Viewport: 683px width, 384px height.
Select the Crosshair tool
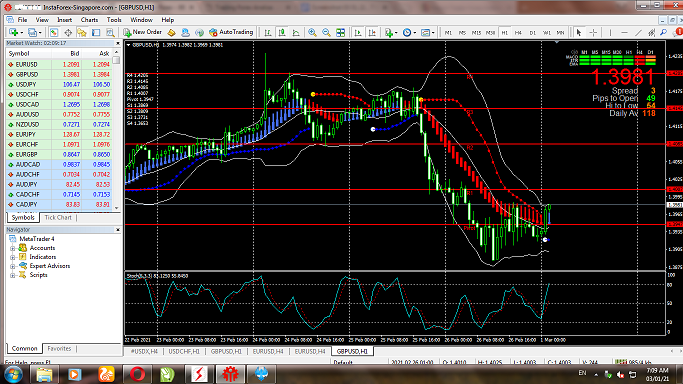593,32
